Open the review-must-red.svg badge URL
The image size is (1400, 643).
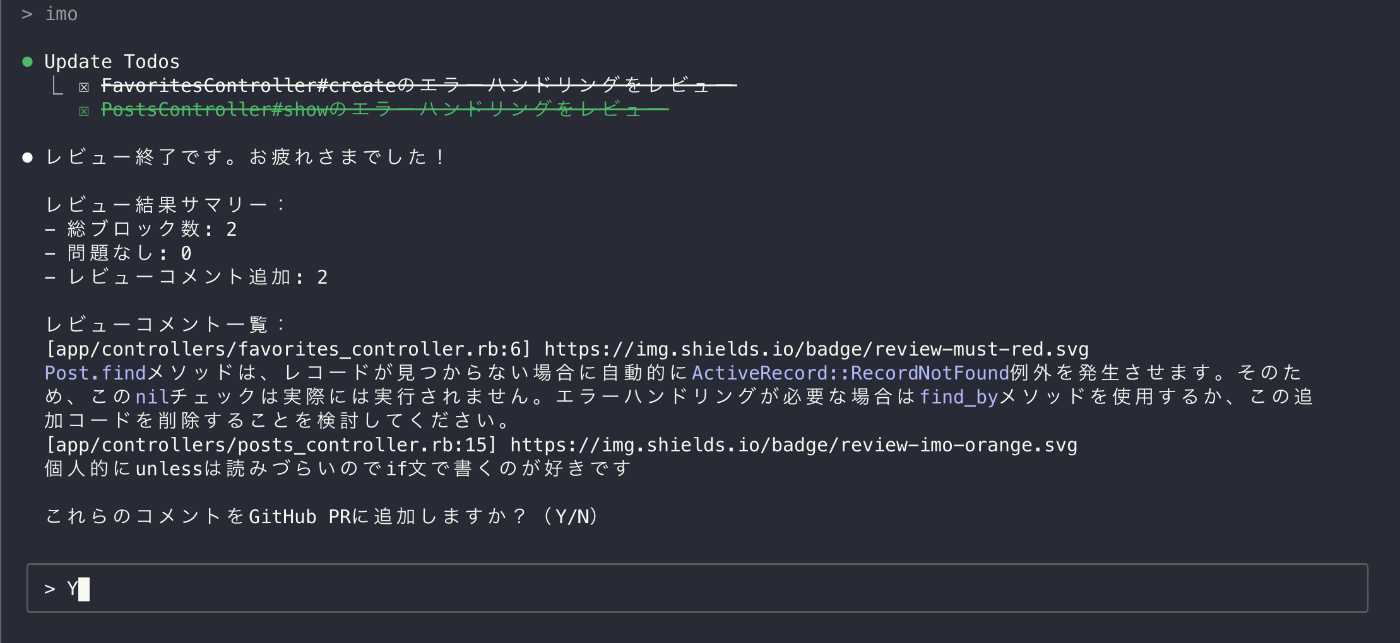pyautogui.click(x=816, y=349)
